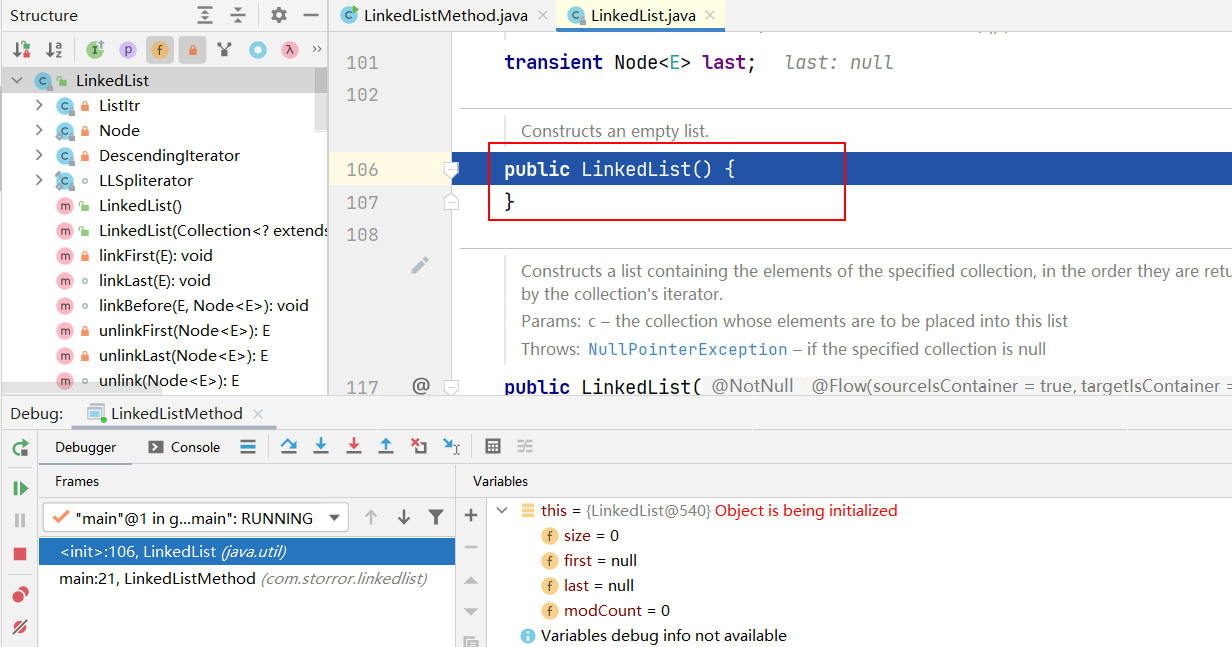The height and width of the screenshot is (647, 1232).
Task: Switch to the Console tab
Action: pyautogui.click(x=184, y=447)
